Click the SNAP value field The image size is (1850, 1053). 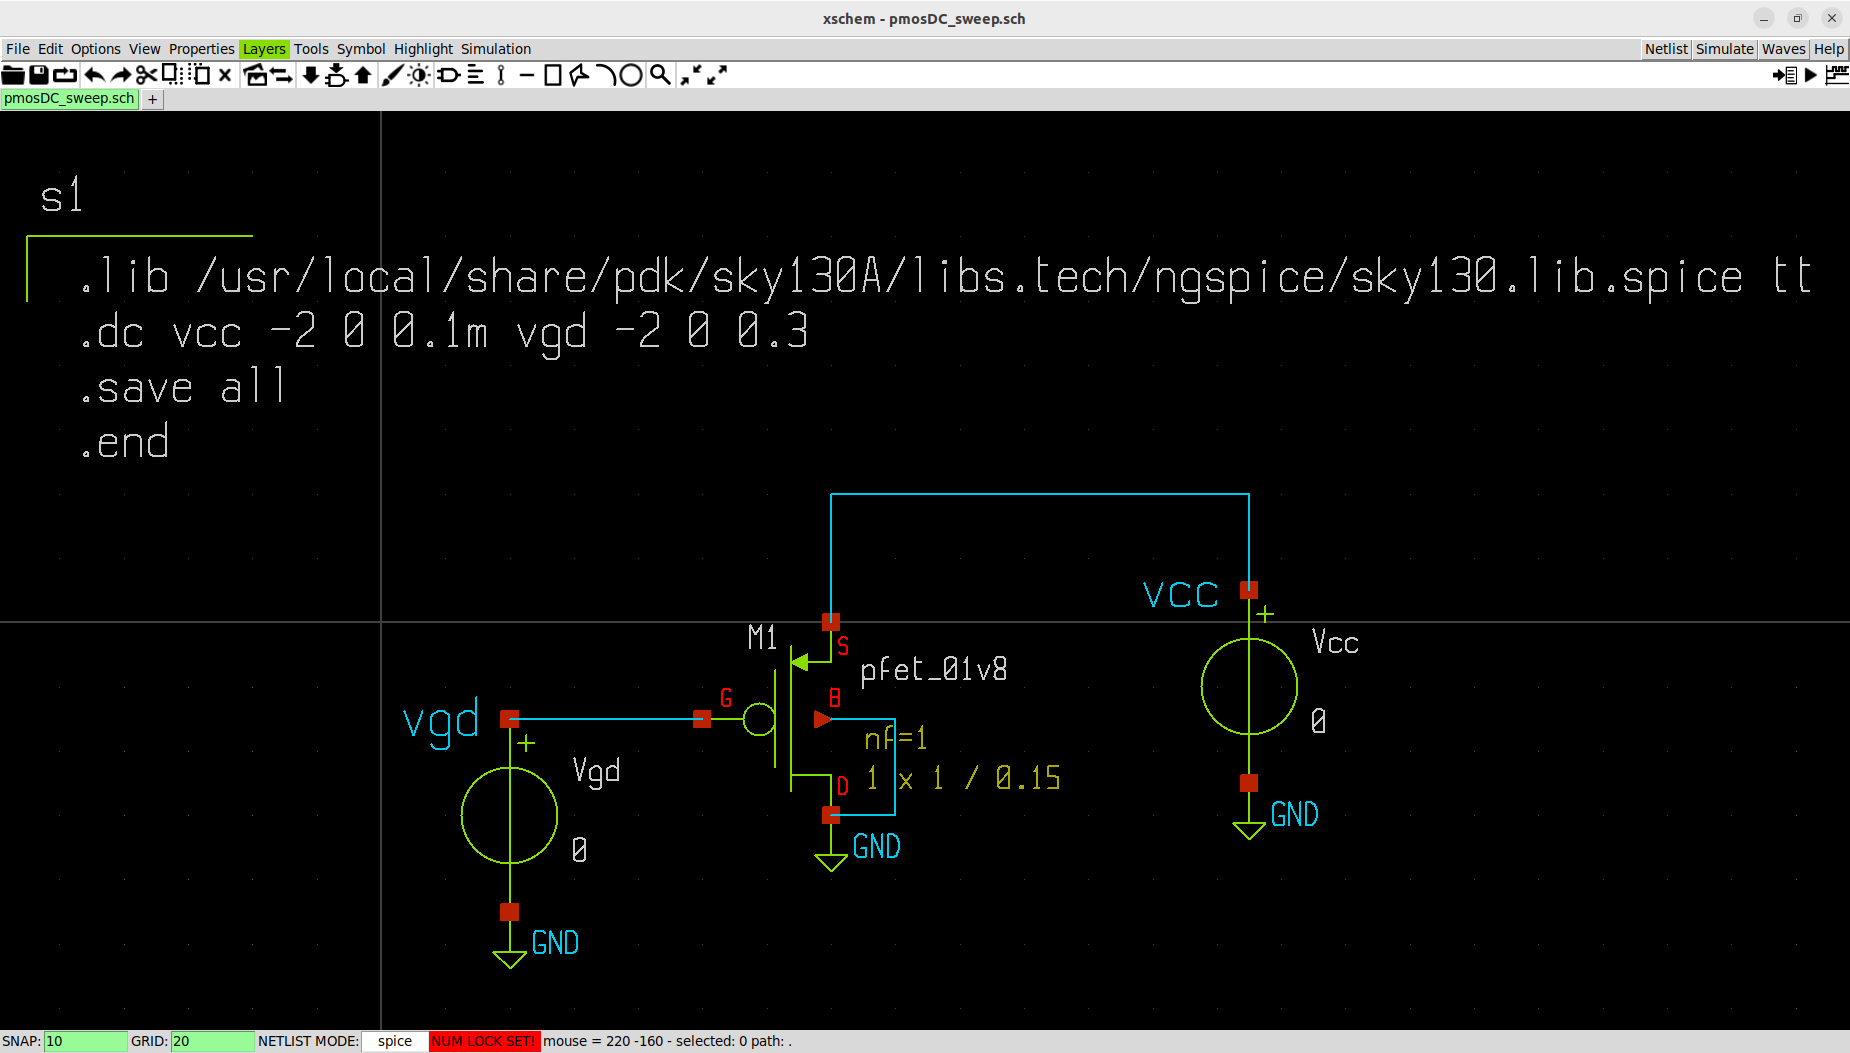(x=85, y=1040)
